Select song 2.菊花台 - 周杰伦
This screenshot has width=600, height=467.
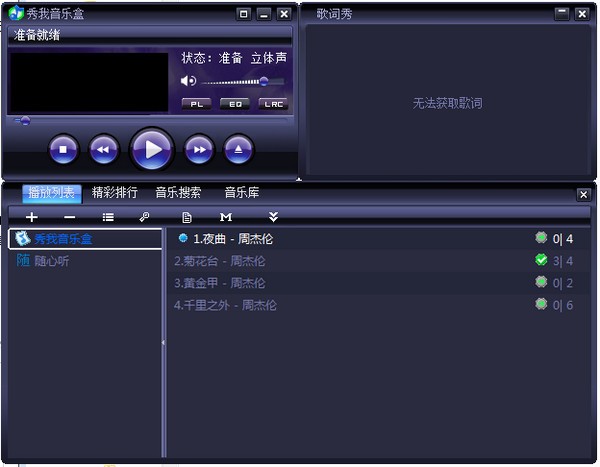[x=377, y=261]
